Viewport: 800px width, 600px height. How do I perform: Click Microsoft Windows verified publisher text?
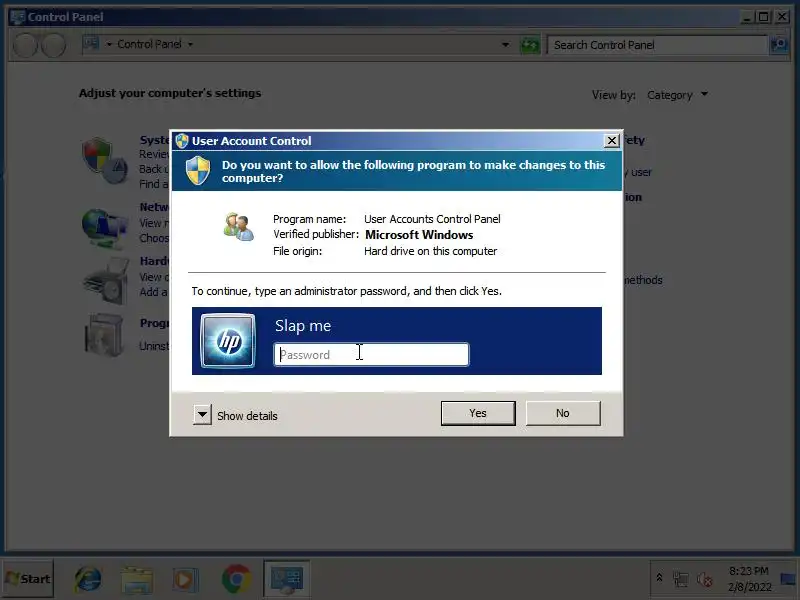click(419, 235)
